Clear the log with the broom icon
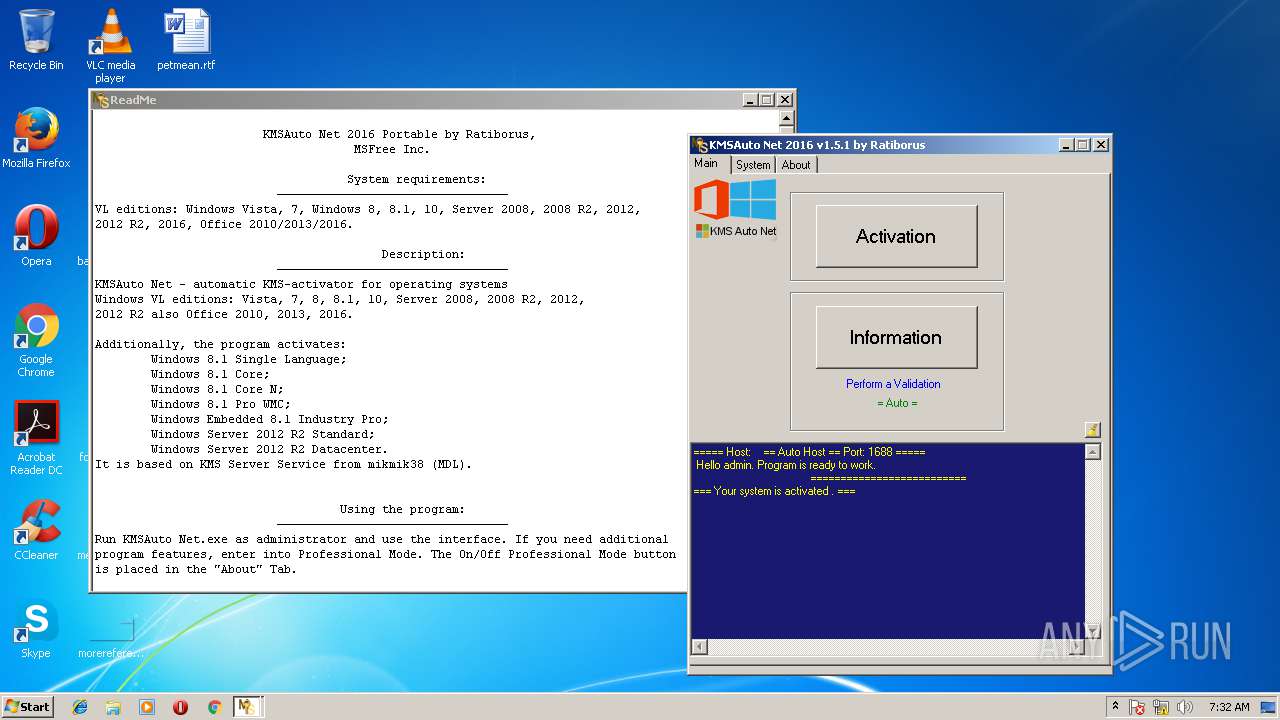The height and width of the screenshot is (720, 1280). pos(1092,430)
